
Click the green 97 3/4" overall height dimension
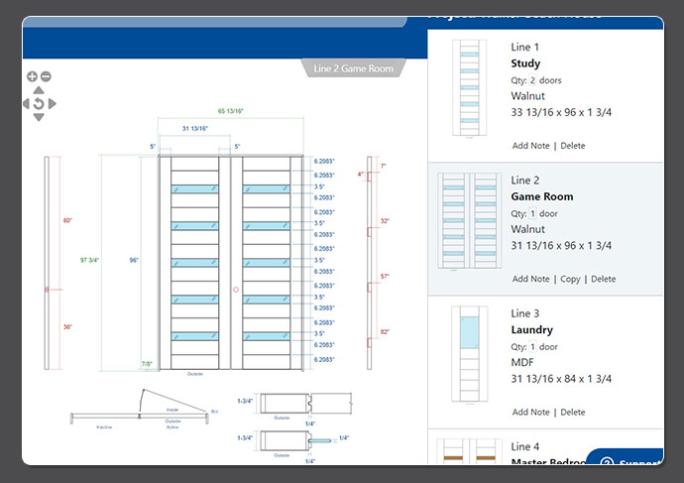(89, 260)
